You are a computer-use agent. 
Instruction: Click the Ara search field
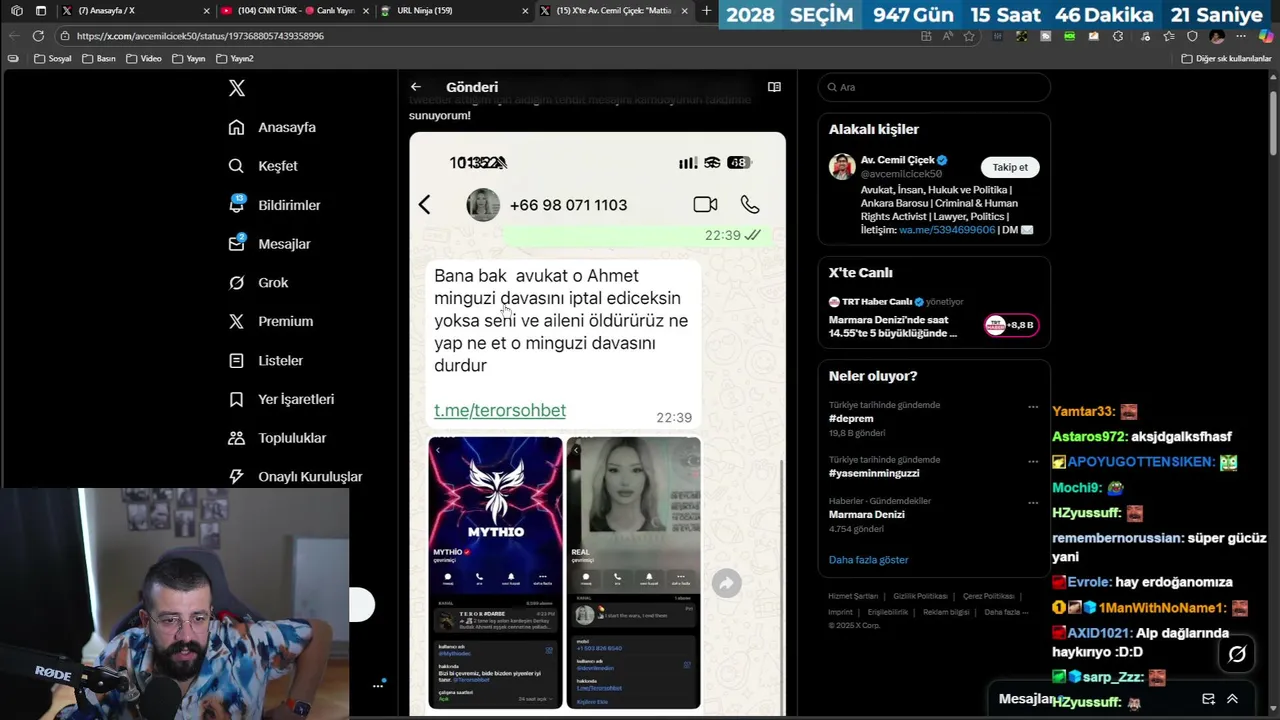(934, 87)
